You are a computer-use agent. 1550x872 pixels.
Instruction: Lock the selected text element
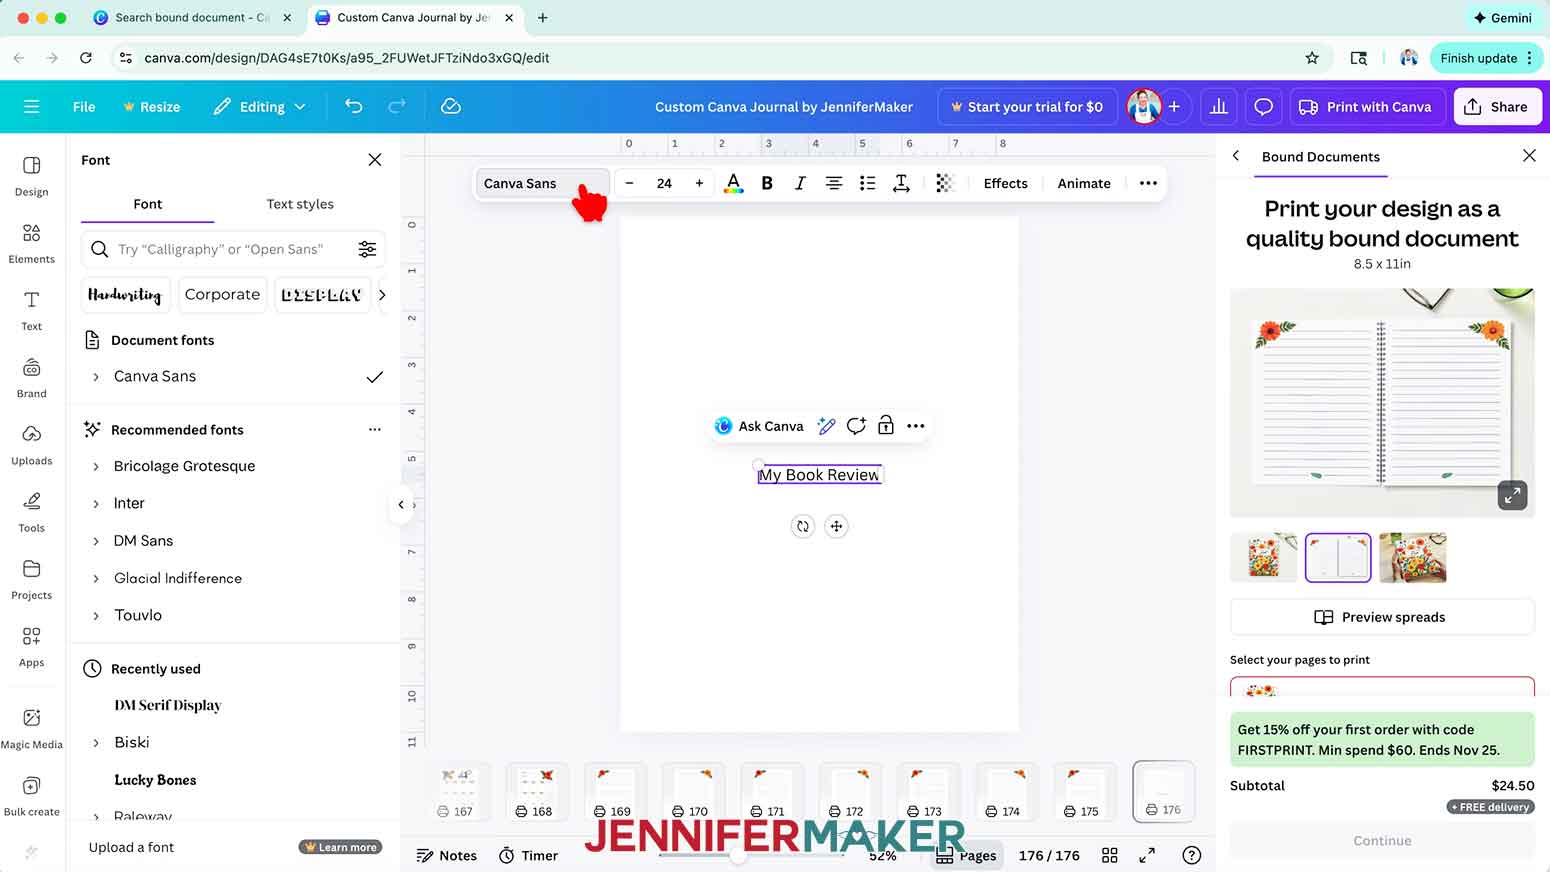[885, 426]
